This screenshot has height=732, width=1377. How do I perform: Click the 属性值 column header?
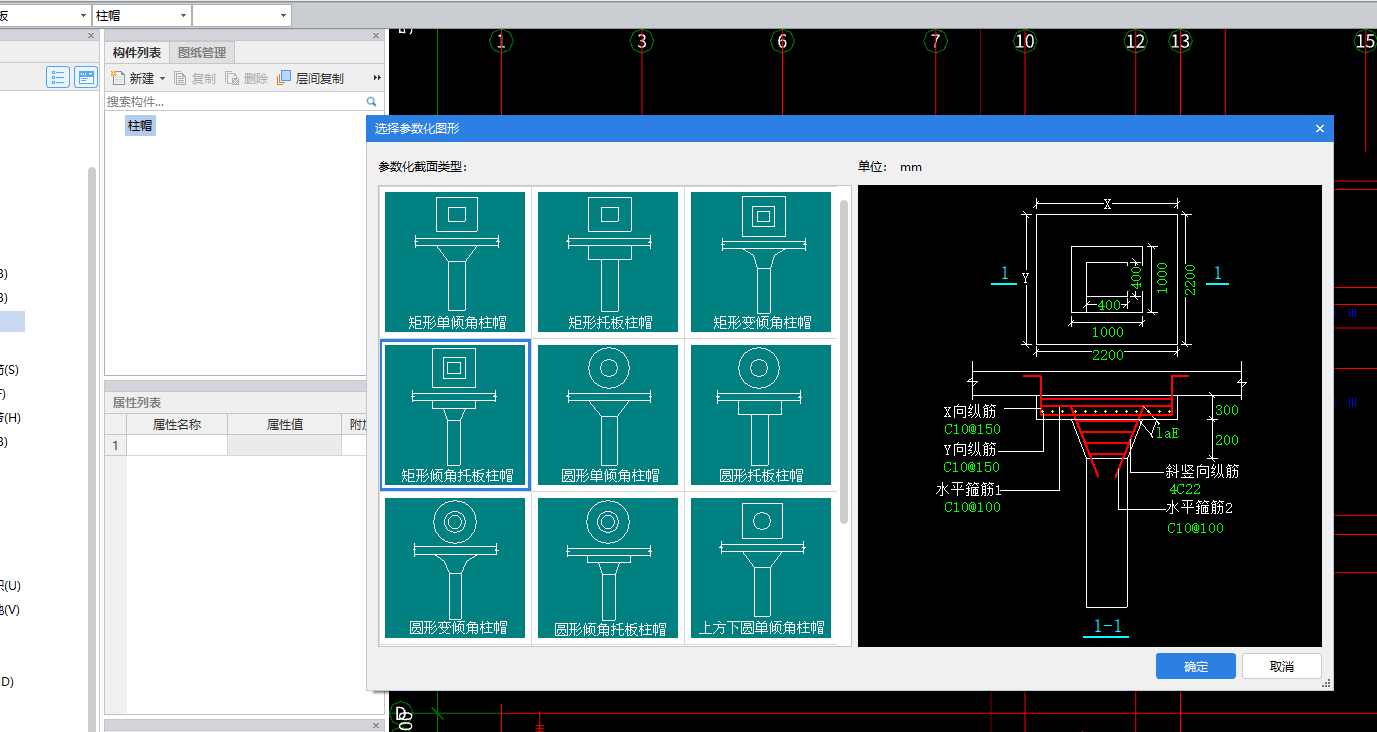click(285, 424)
